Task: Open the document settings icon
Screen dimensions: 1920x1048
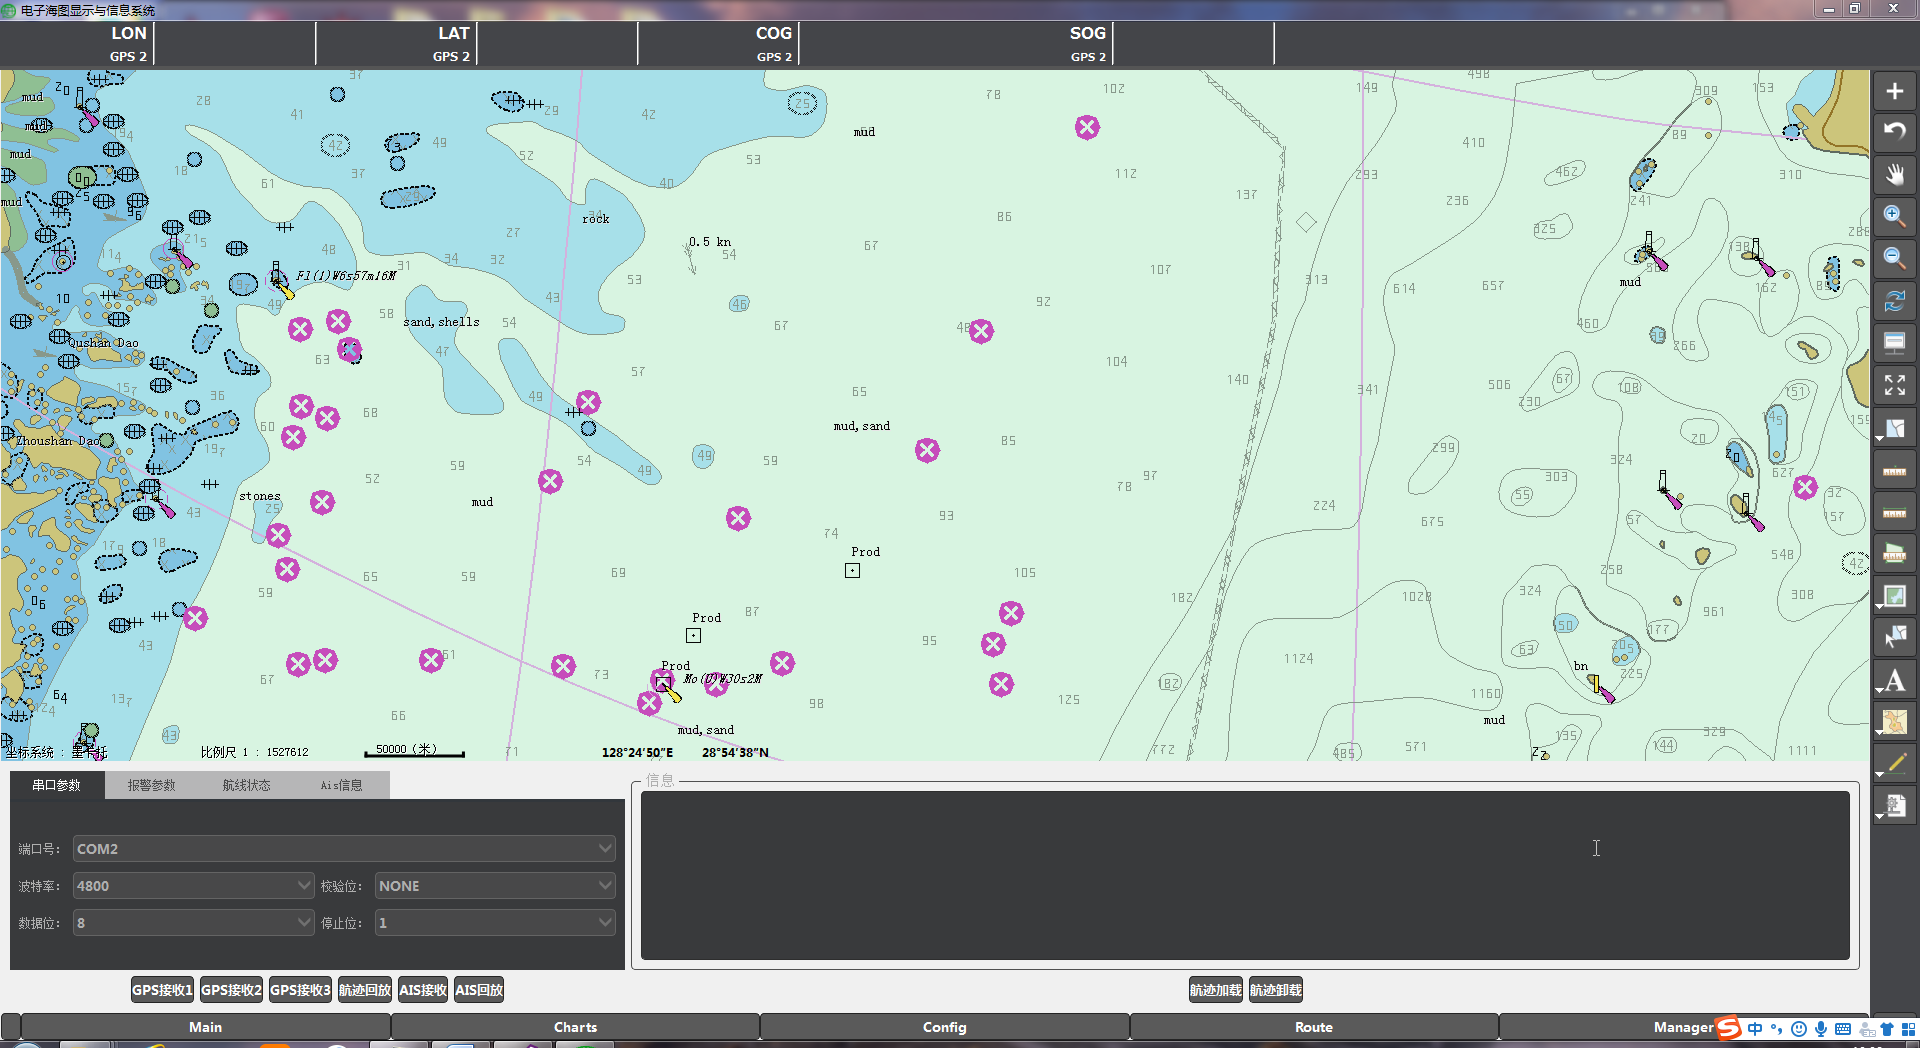Action: tap(1894, 805)
